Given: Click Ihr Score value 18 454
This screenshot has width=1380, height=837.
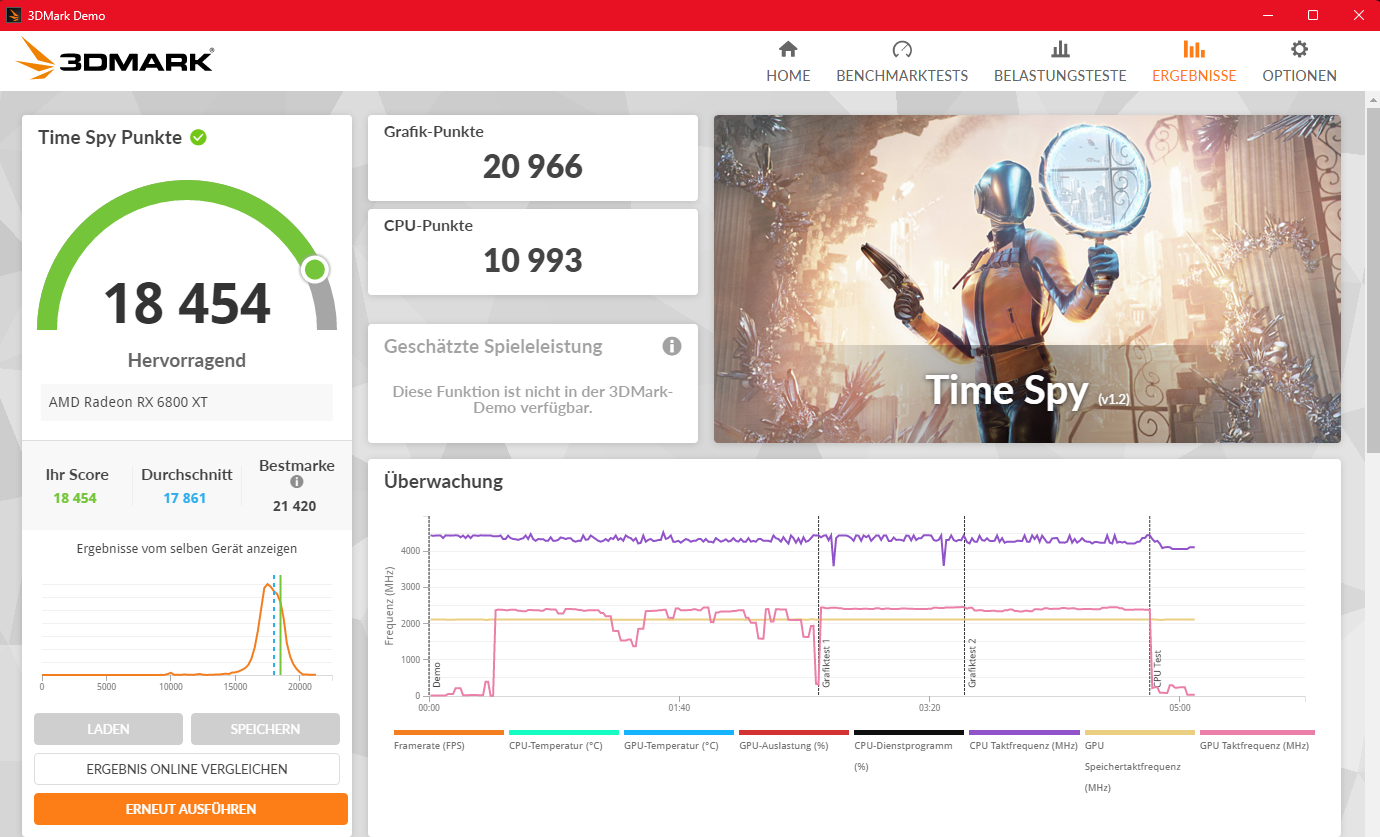Looking at the screenshot, I should point(75,498).
